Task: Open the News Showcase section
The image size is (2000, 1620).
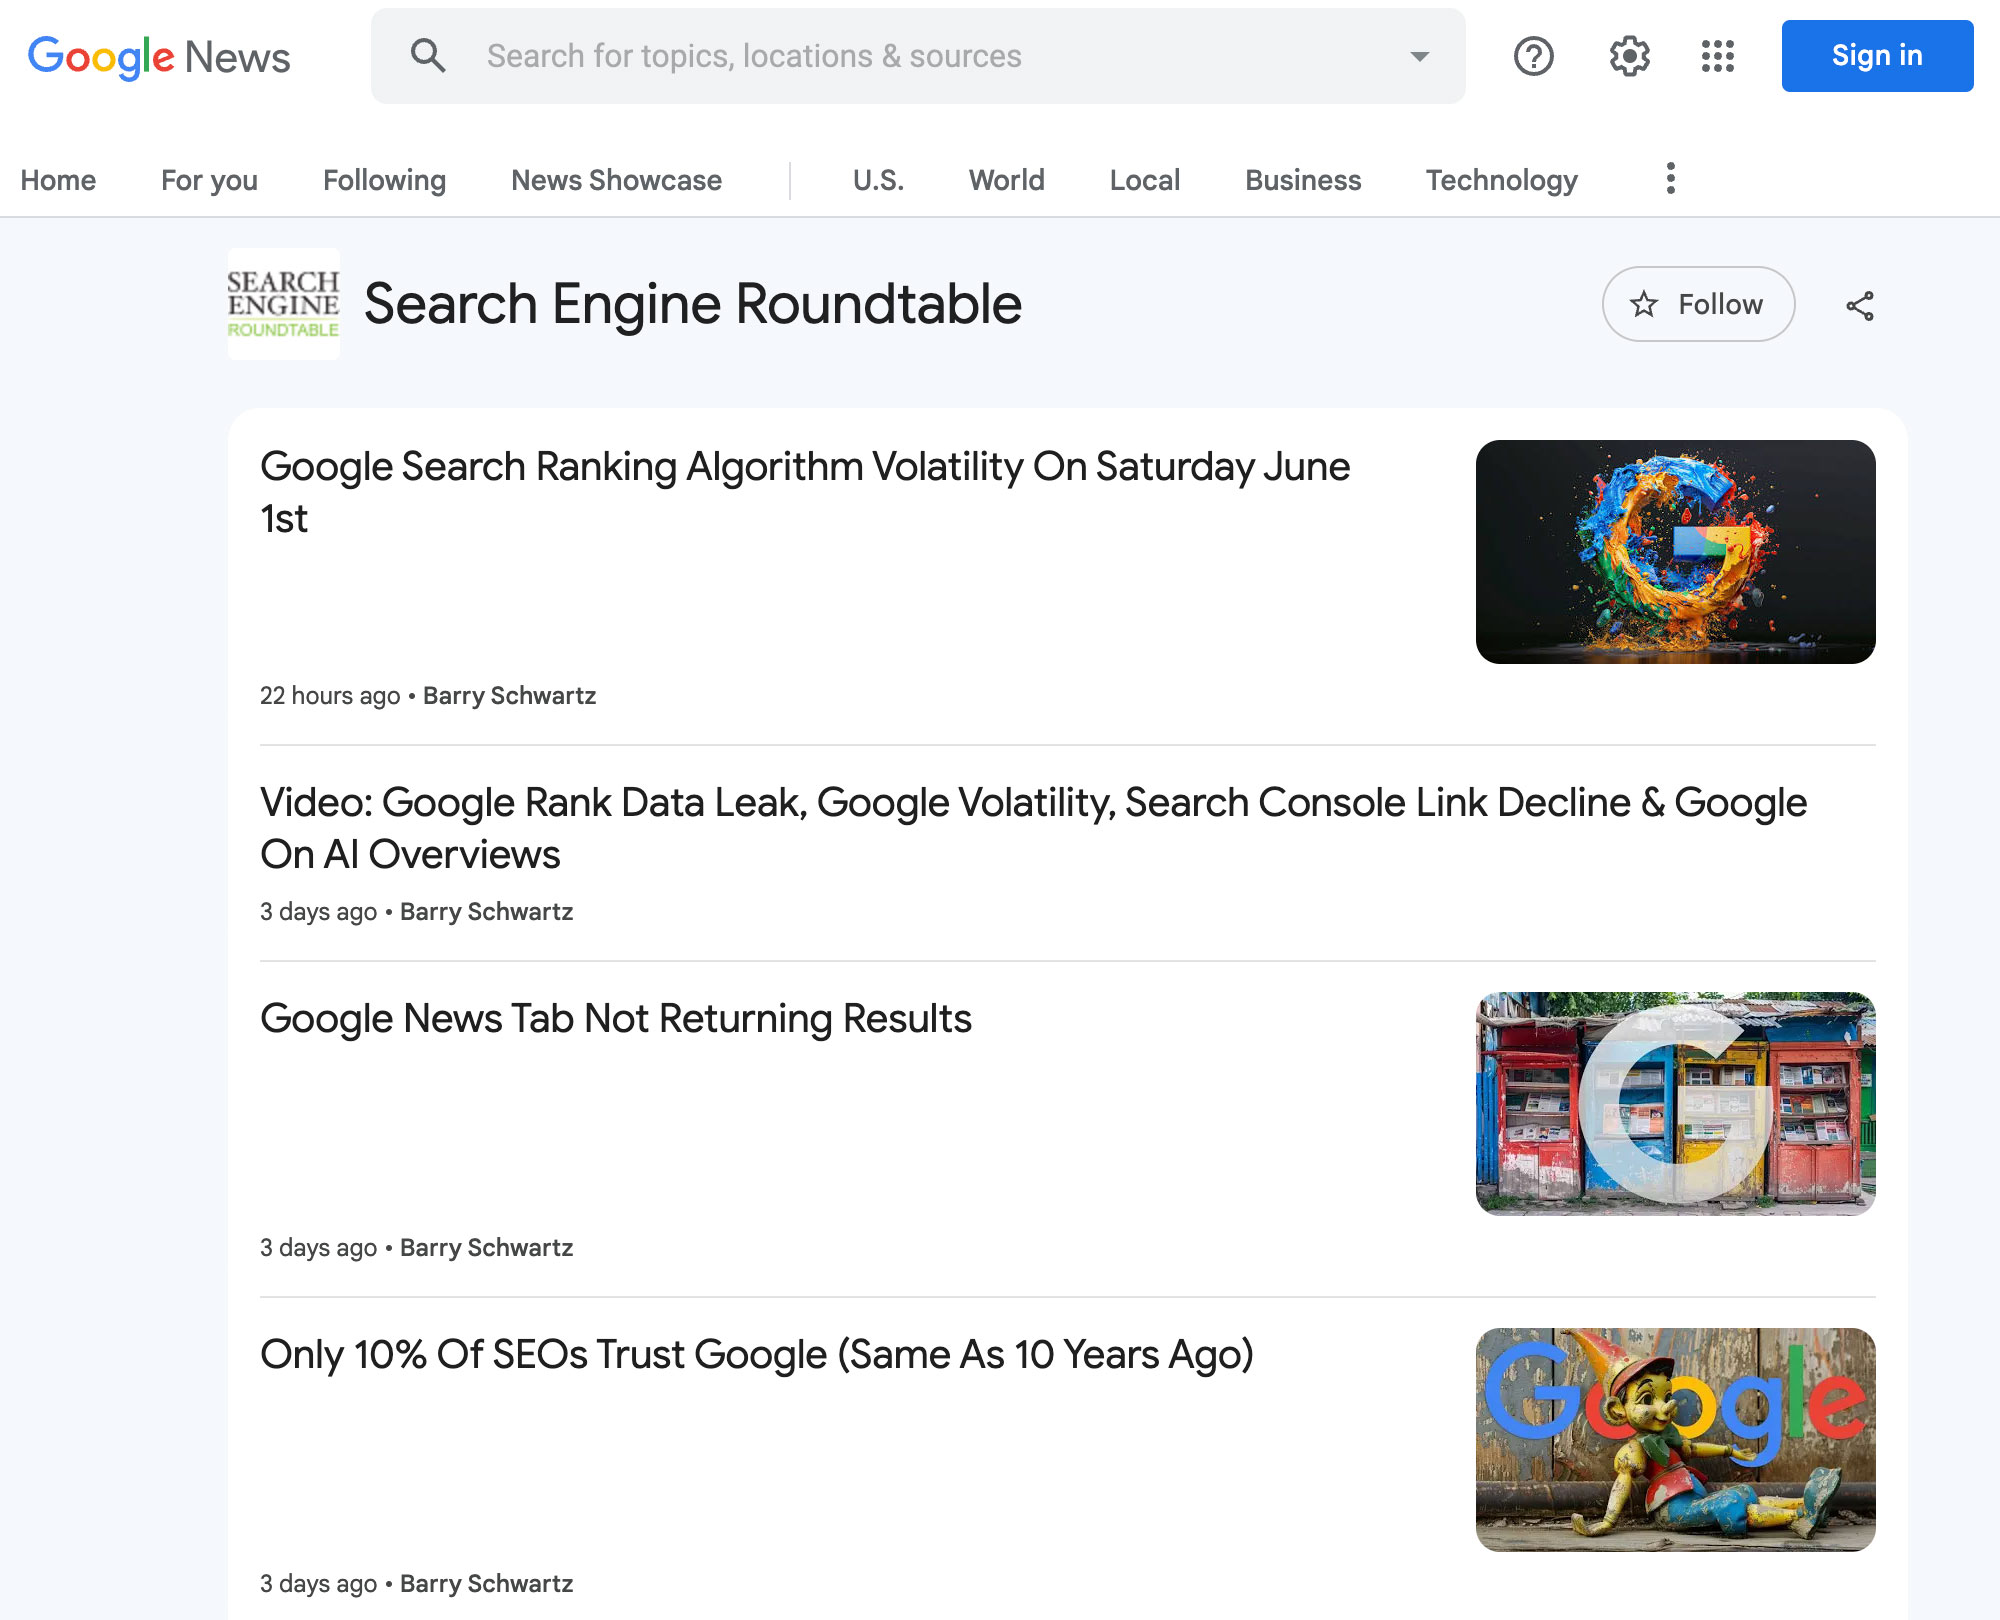Action: pyautogui.click(x=615, y=180)
